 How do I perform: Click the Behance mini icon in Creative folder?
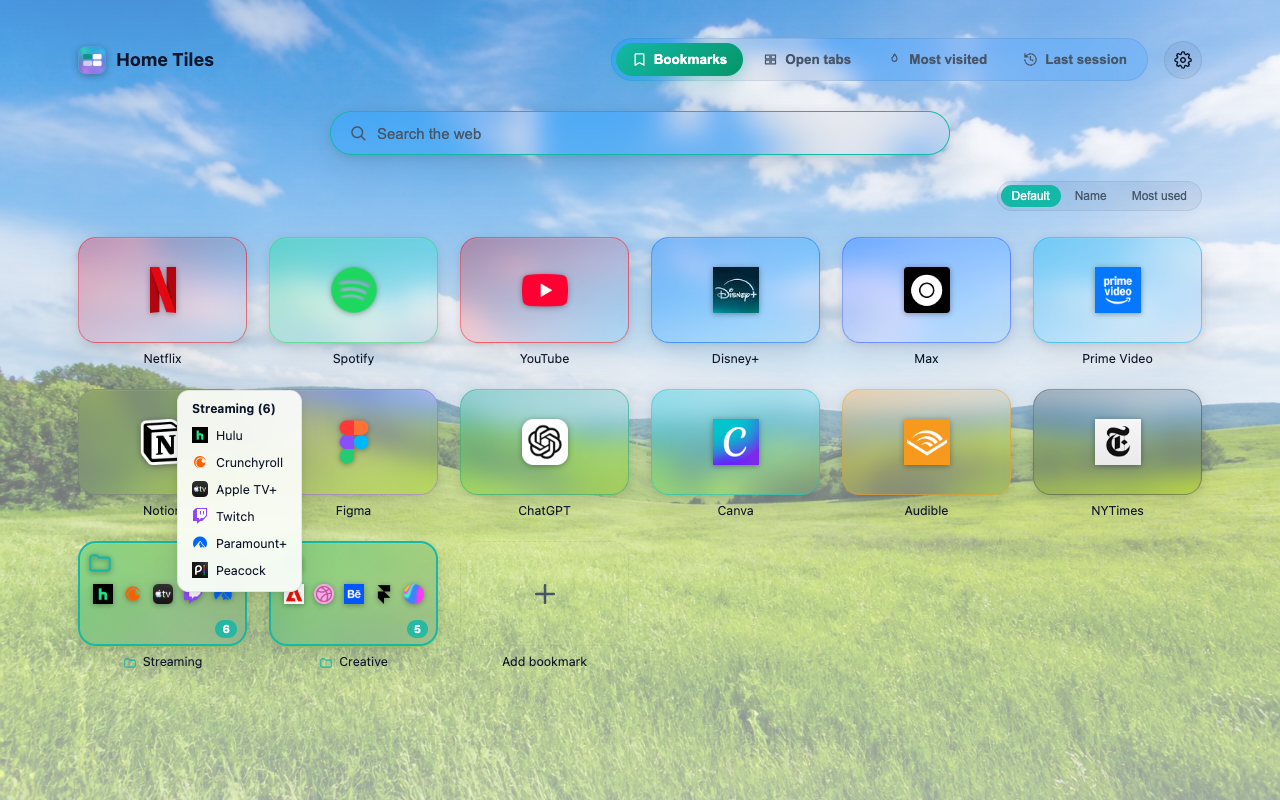coord(354,594)
